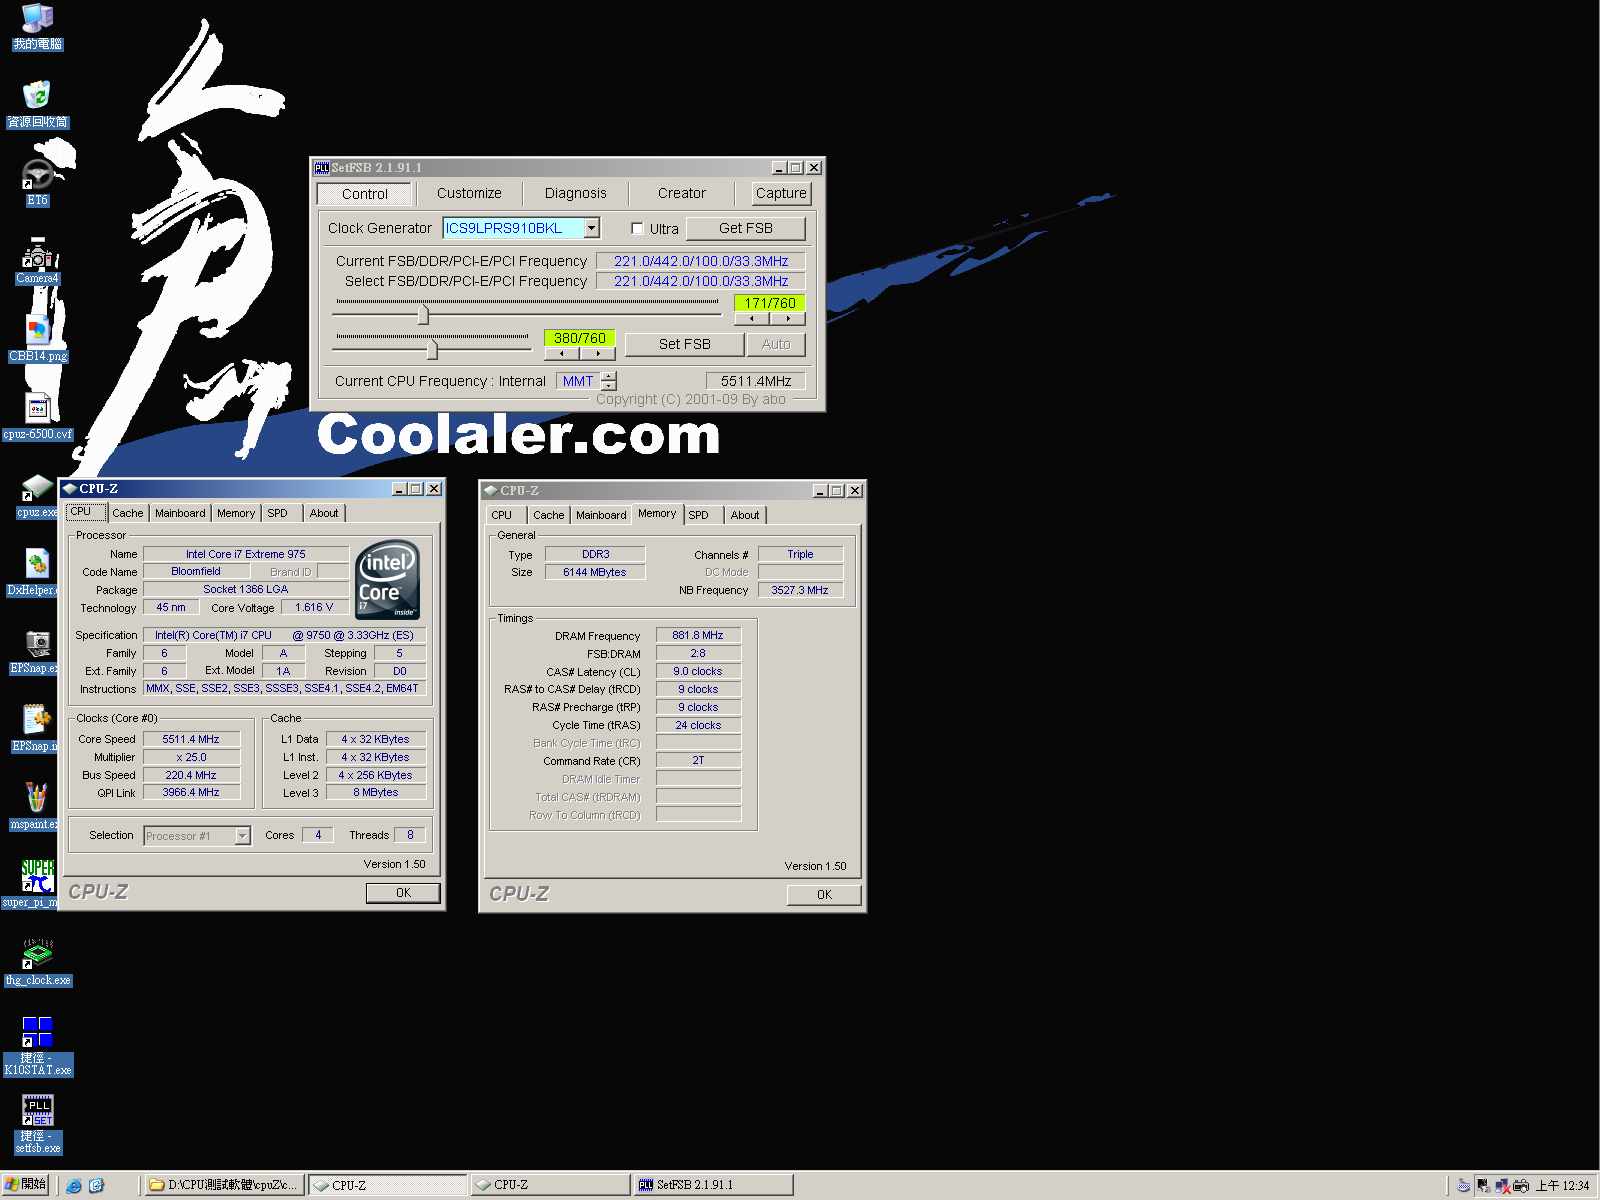Click the lower 380/760 slider thumb
This screenshot has width=1600, height=1200.
click(432, 350)
